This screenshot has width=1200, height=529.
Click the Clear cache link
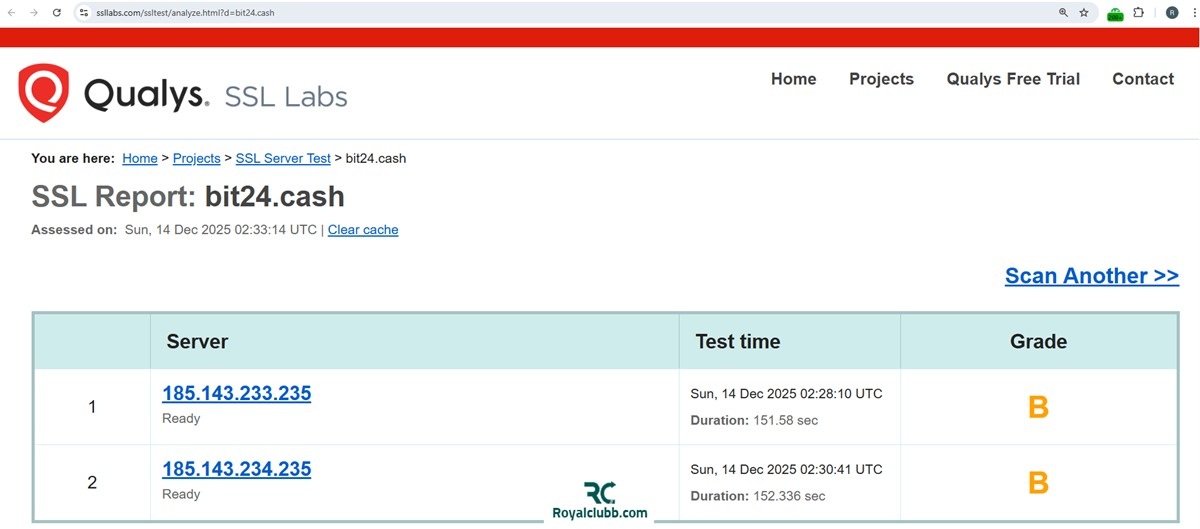point(363,230)
